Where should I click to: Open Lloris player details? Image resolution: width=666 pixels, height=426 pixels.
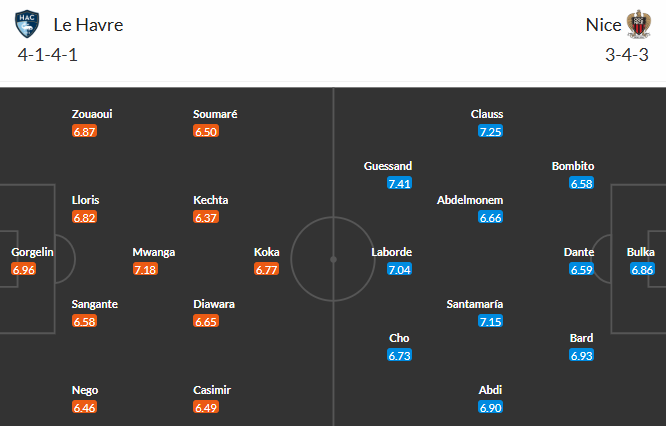85,200
